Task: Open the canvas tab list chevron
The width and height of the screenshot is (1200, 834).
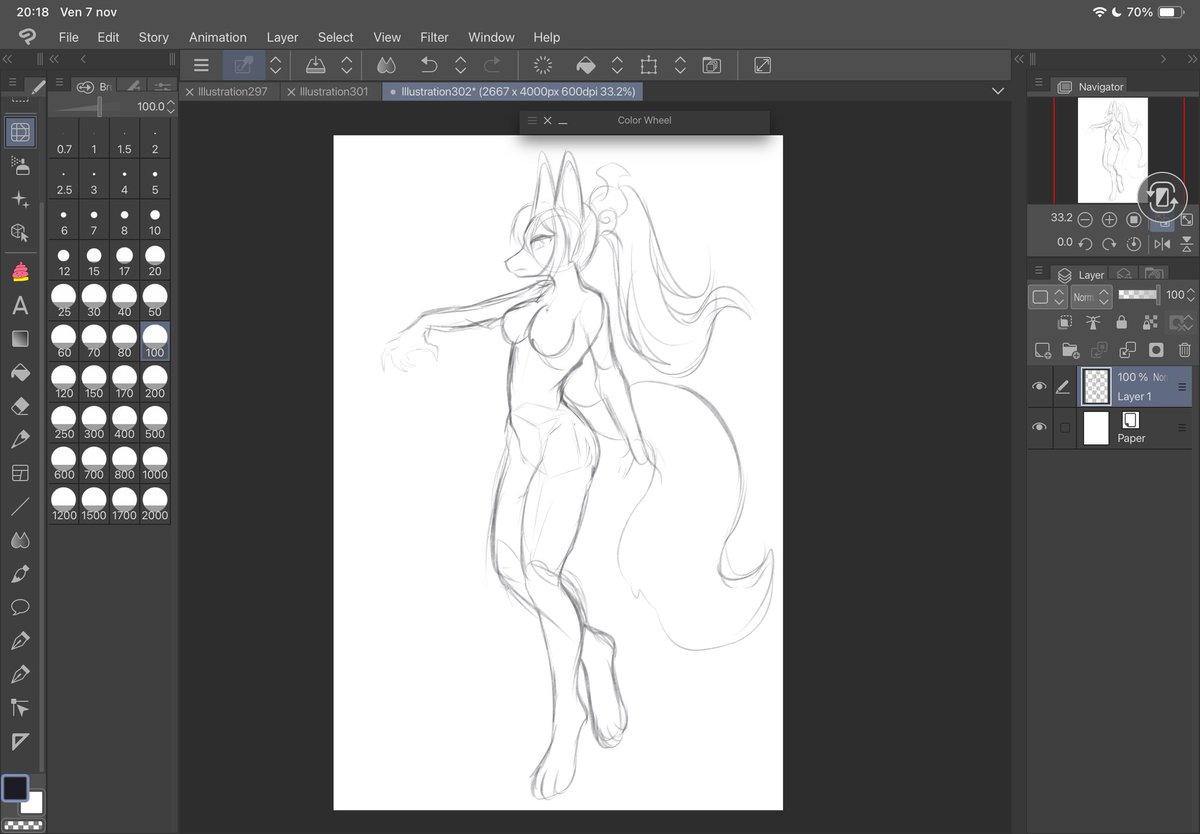Action: (x=997, y=90)
